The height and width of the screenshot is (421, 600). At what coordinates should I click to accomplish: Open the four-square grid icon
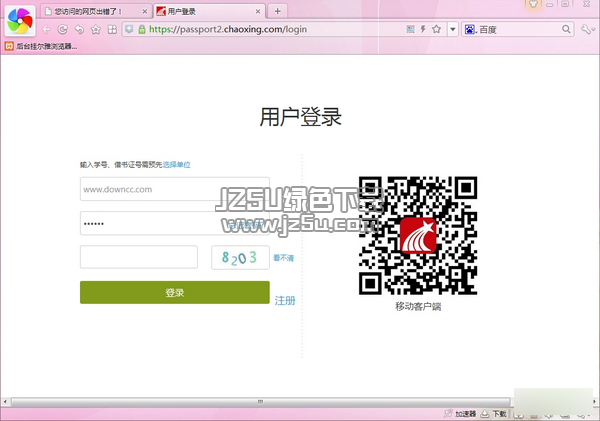coord(112,29)
